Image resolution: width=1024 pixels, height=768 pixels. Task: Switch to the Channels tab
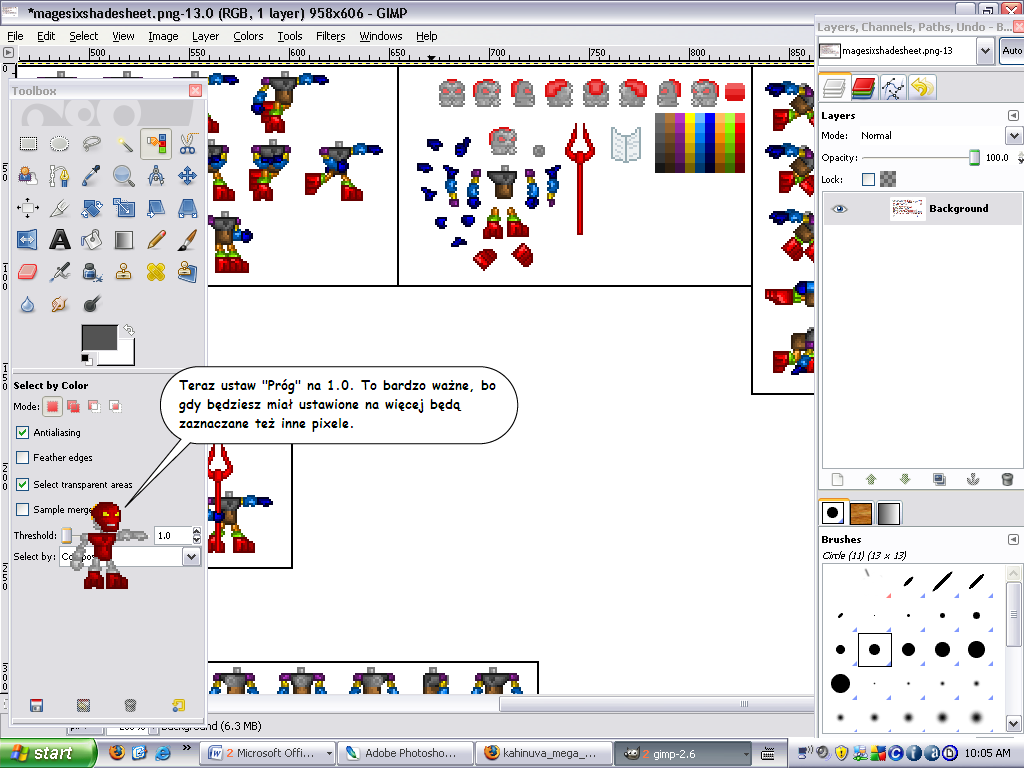863,87
